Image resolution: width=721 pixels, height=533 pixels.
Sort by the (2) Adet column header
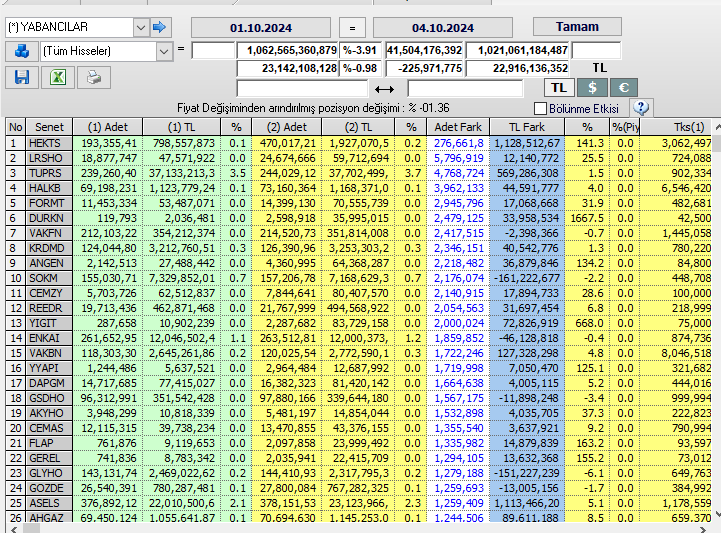tap(286, 127)
